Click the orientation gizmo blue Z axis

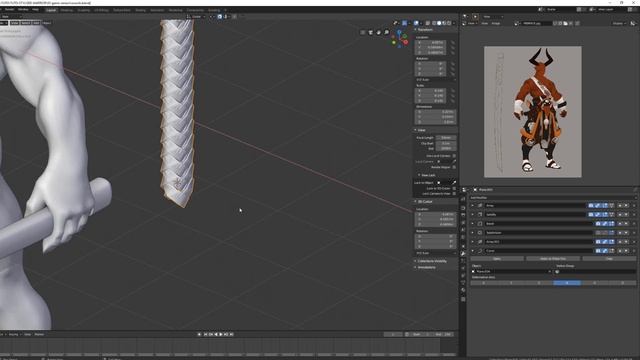(x=400, y=31)
